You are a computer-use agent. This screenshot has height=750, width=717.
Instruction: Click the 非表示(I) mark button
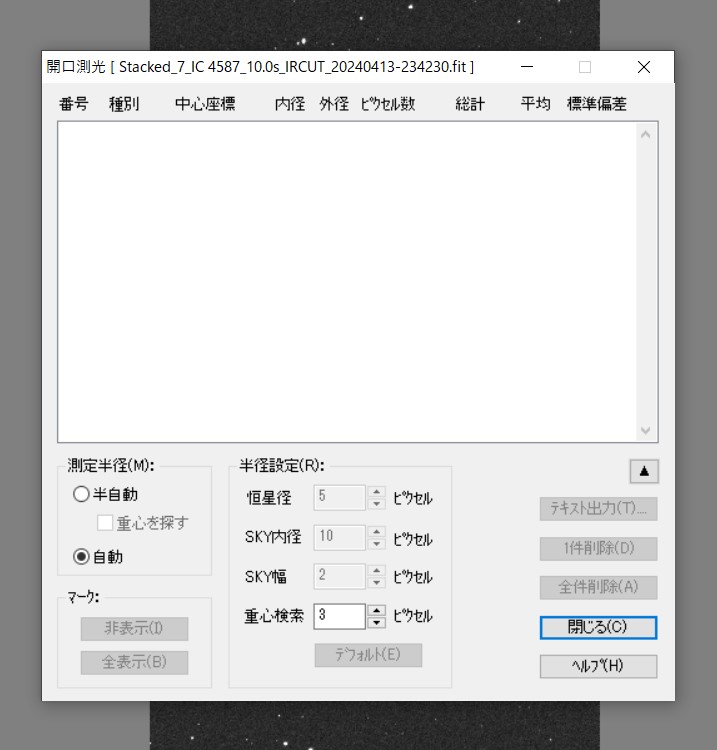pyautogui.click(x=134, y=629)
